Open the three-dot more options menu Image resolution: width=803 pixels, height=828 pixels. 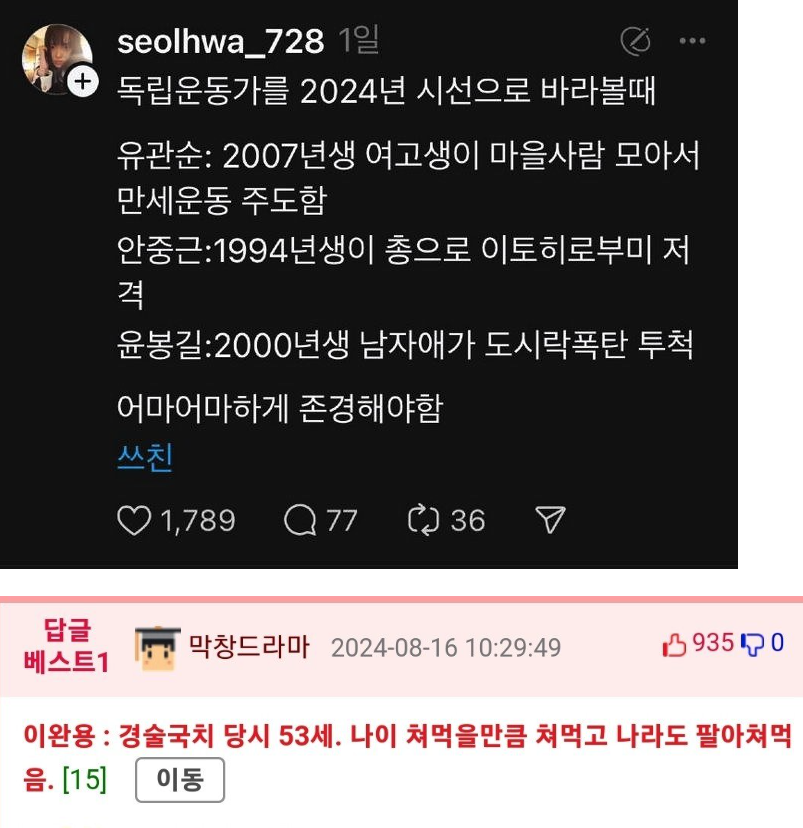tap(692, 41)
